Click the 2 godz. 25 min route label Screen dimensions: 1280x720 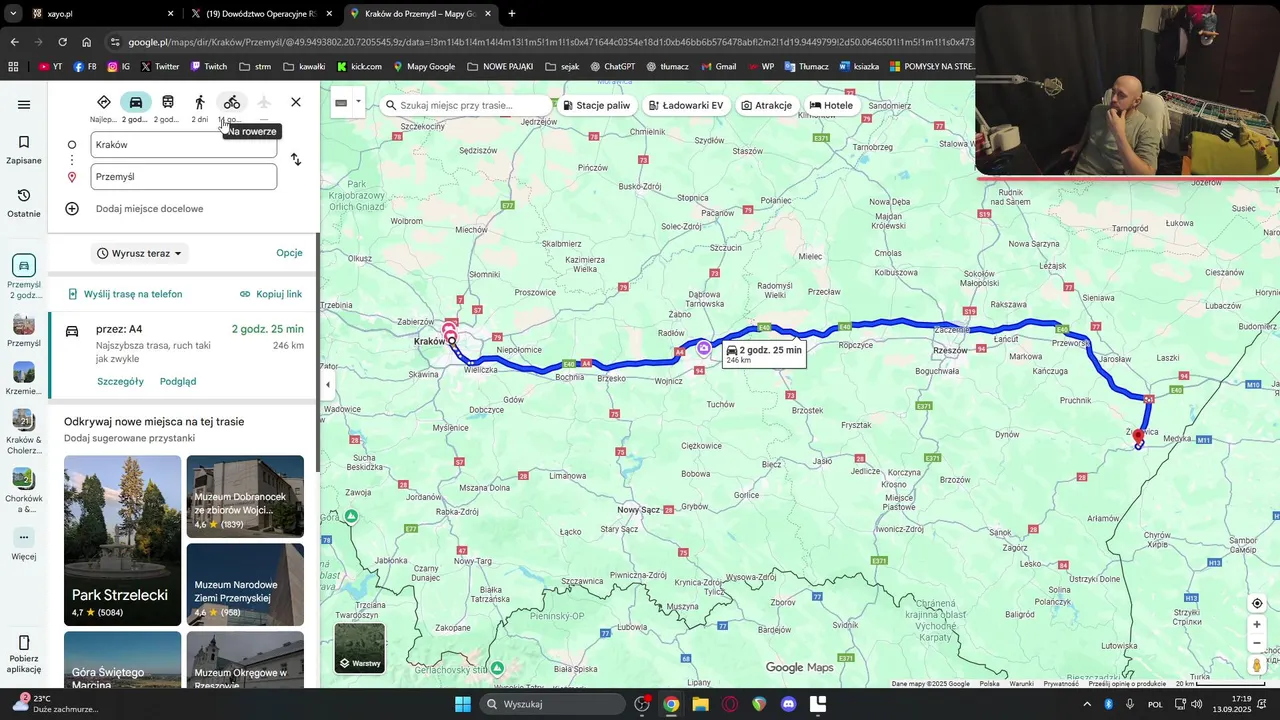764,353
